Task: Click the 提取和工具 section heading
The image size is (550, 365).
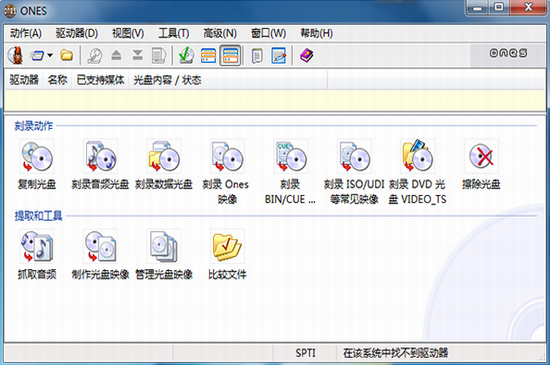Action: pyautogui.click(x=38, y=216)
